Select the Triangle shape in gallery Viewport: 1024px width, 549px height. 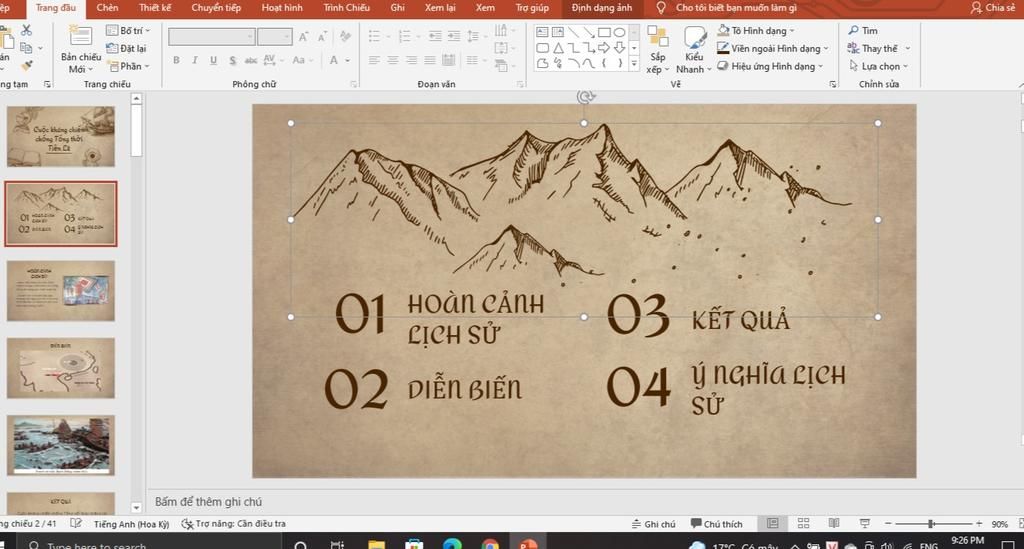click(558, 48)
